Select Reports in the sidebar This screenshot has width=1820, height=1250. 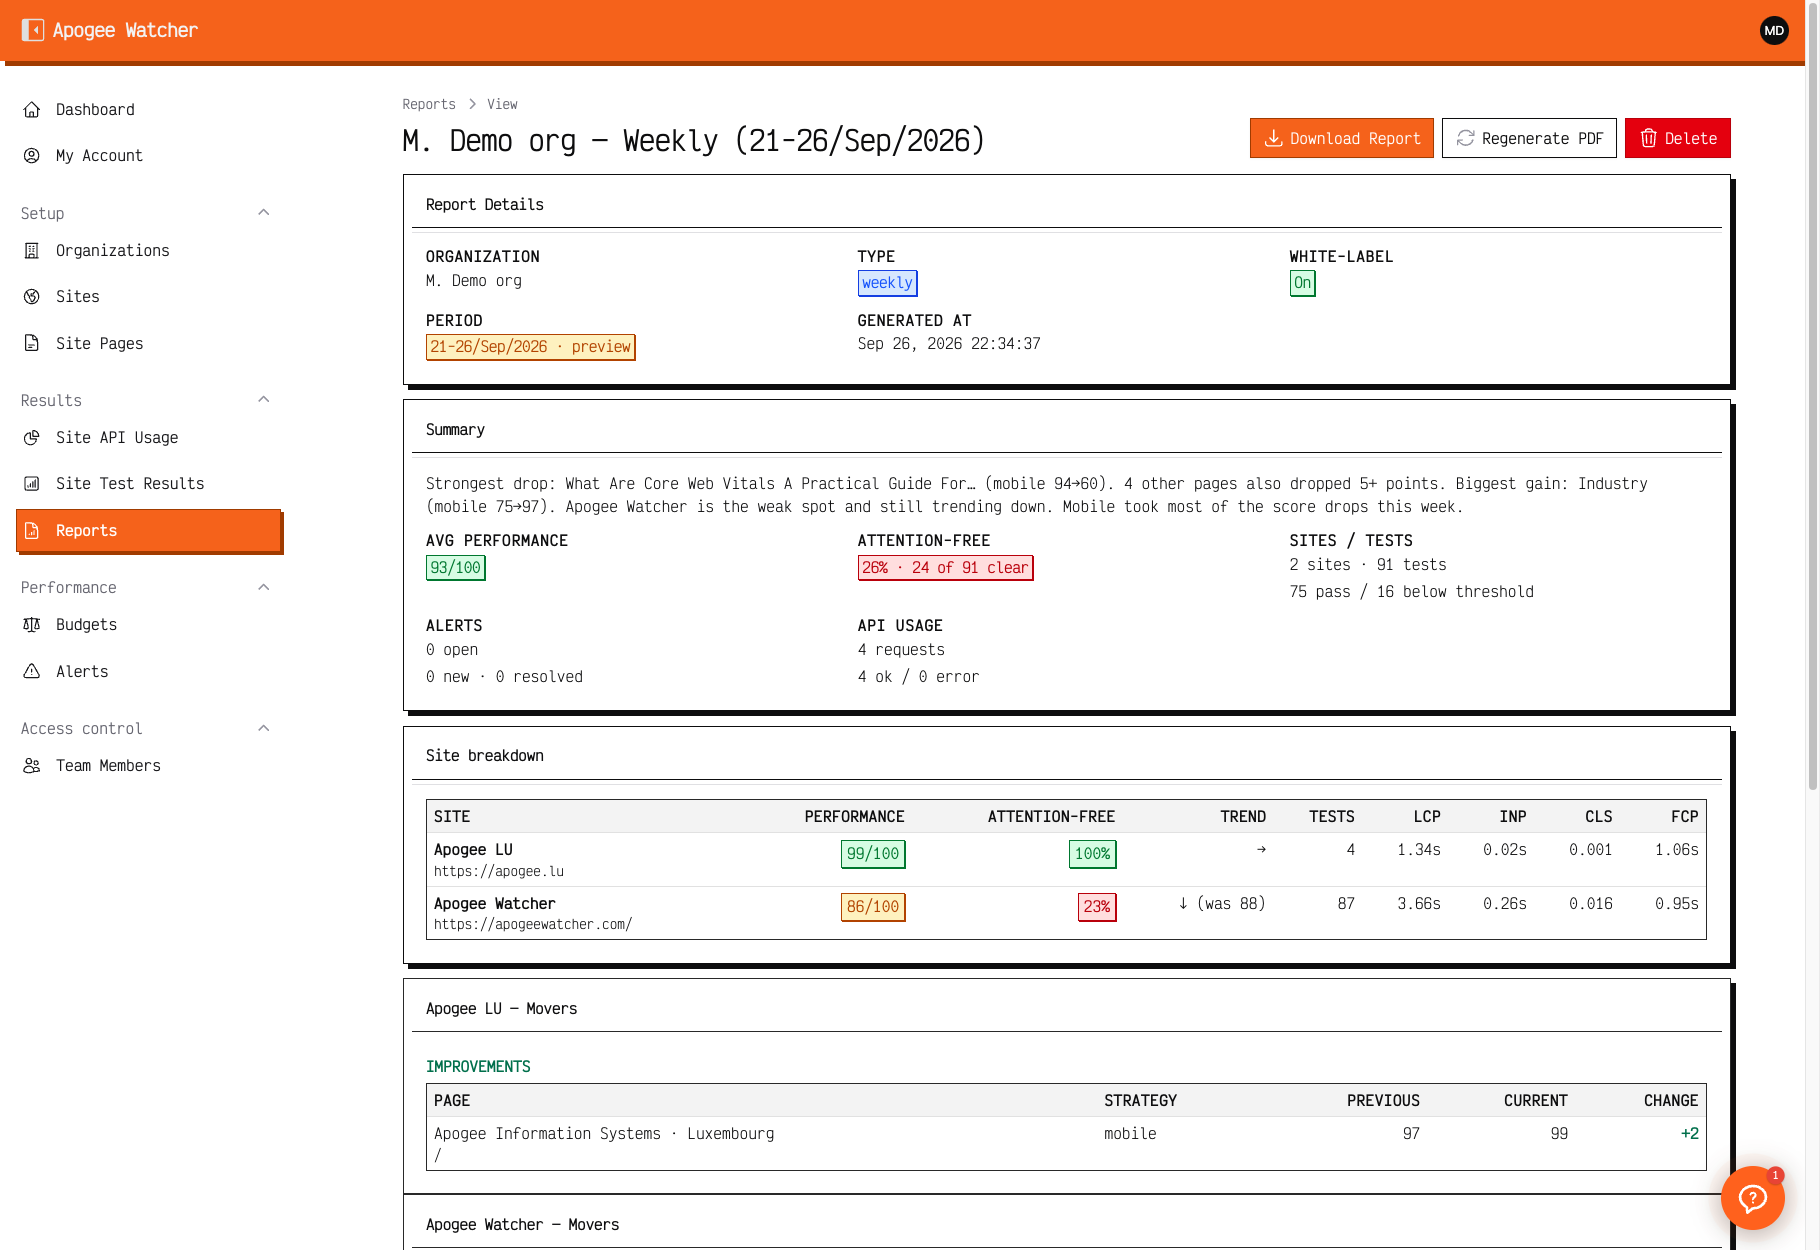click(x=149, y=530)
